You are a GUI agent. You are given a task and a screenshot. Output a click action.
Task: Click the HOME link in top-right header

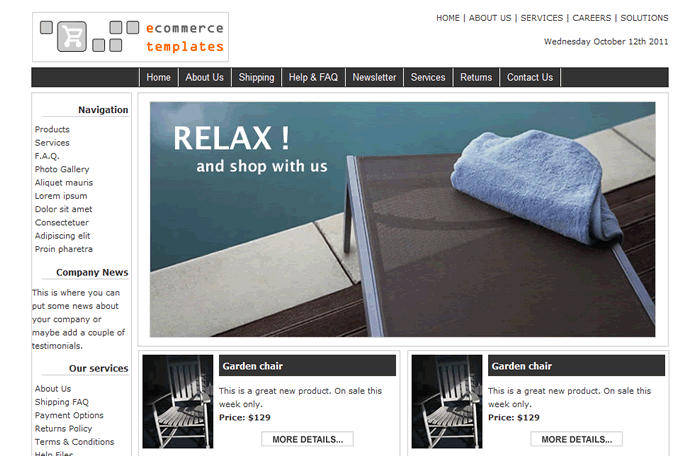(x=448, y=18)
